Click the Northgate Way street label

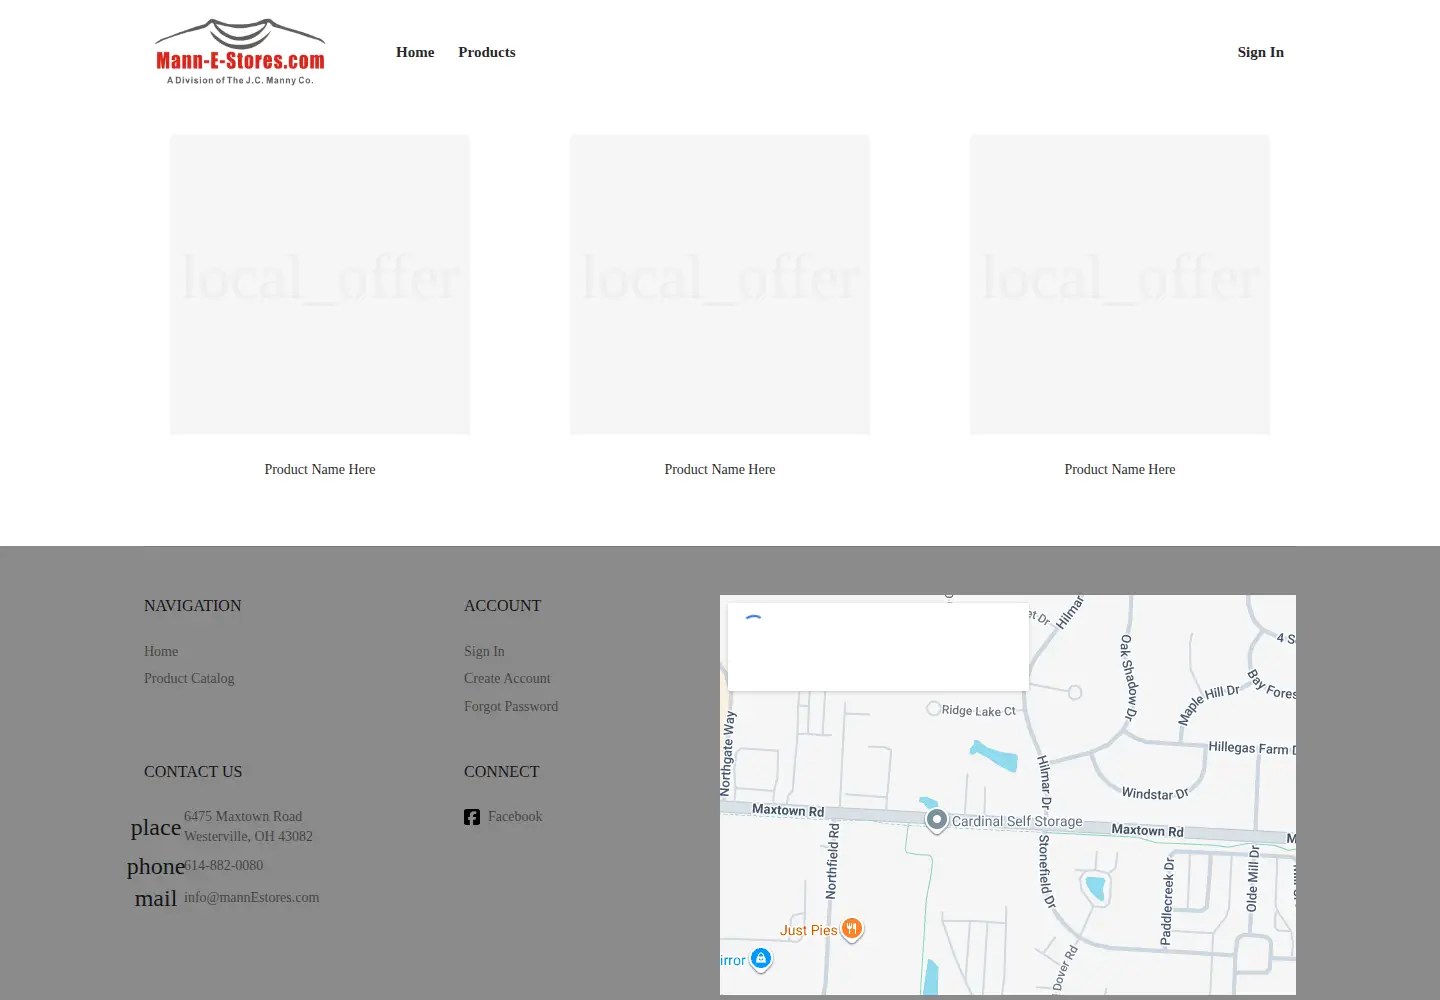point(728,753)
